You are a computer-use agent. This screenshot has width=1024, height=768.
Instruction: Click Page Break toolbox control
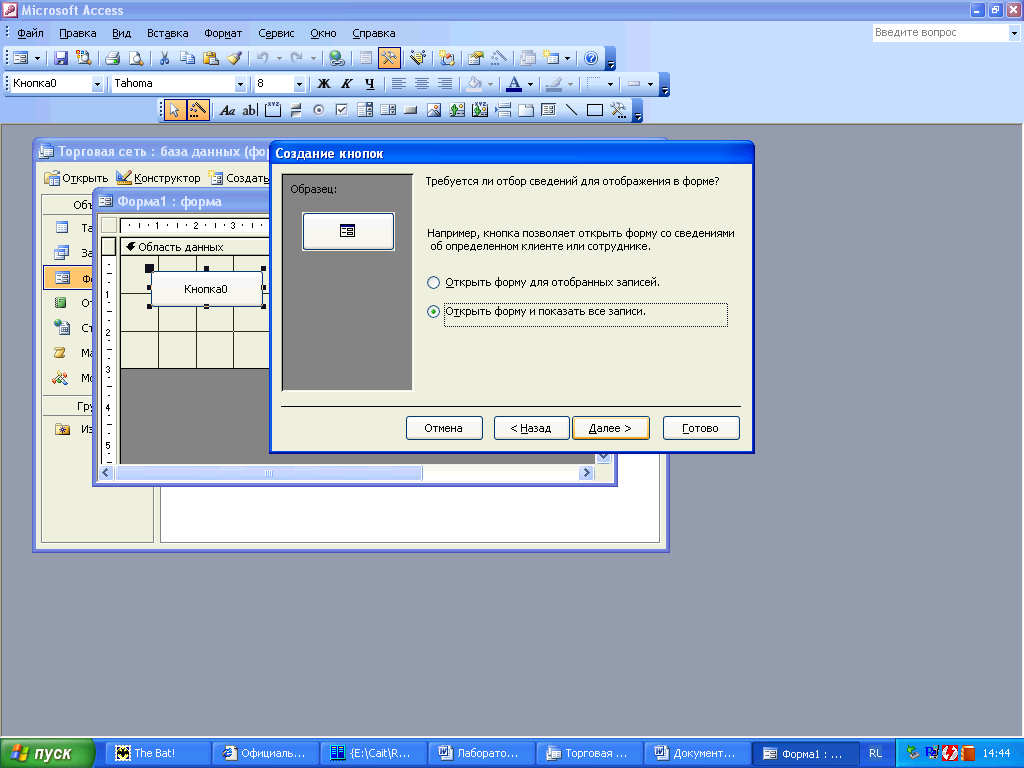tap(503, 110)
